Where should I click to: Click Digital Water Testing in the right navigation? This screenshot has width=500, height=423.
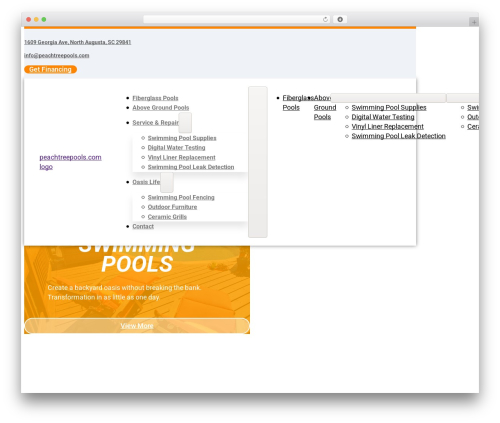383,117
